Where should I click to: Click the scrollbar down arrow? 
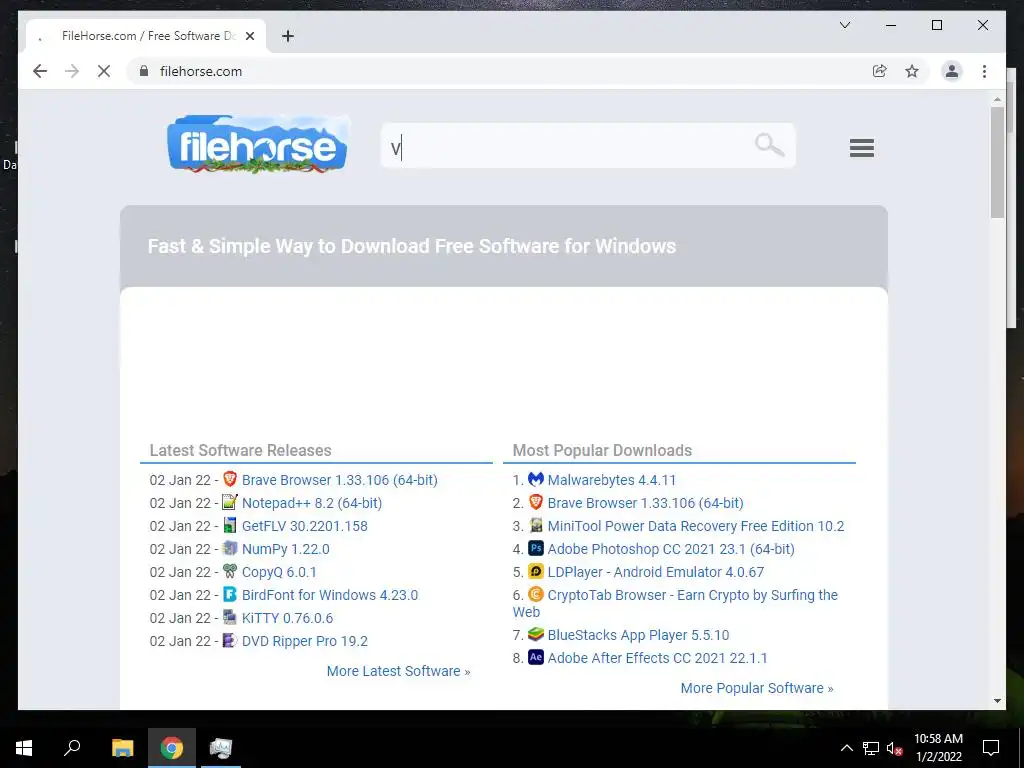(997, 701)
